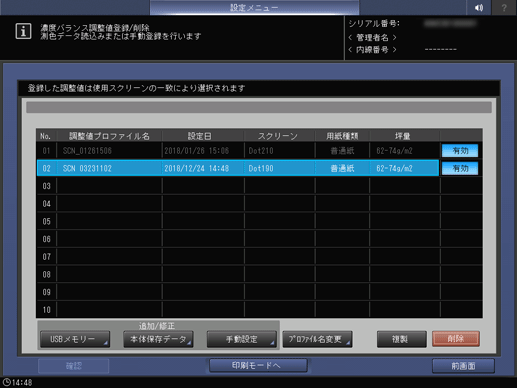
Task: Open プロファイル名変更 rename dialog
Action: [x=317, y=339]
